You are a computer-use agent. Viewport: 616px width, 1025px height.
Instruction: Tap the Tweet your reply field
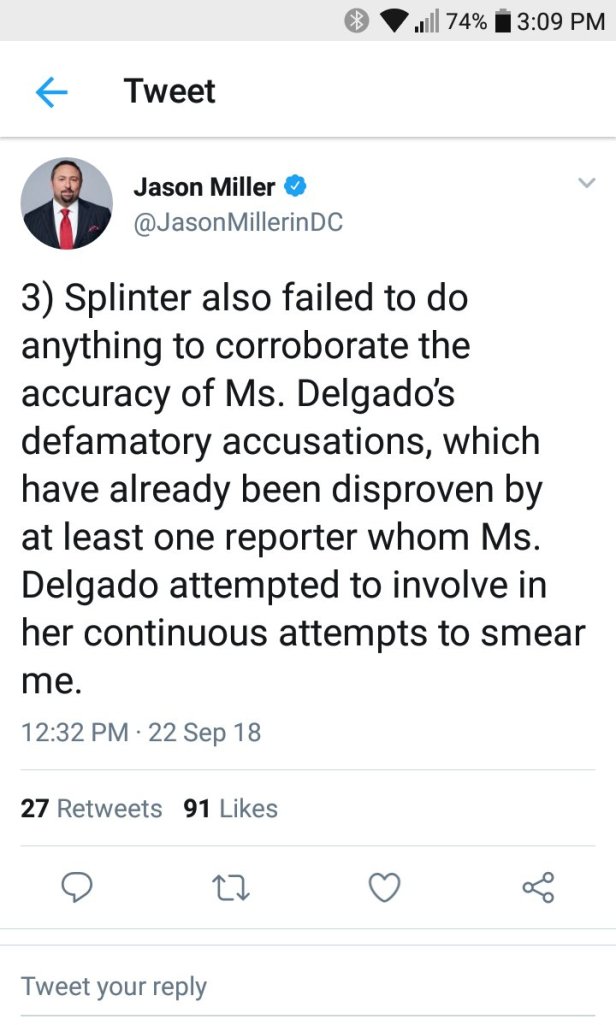coord(114,986)
